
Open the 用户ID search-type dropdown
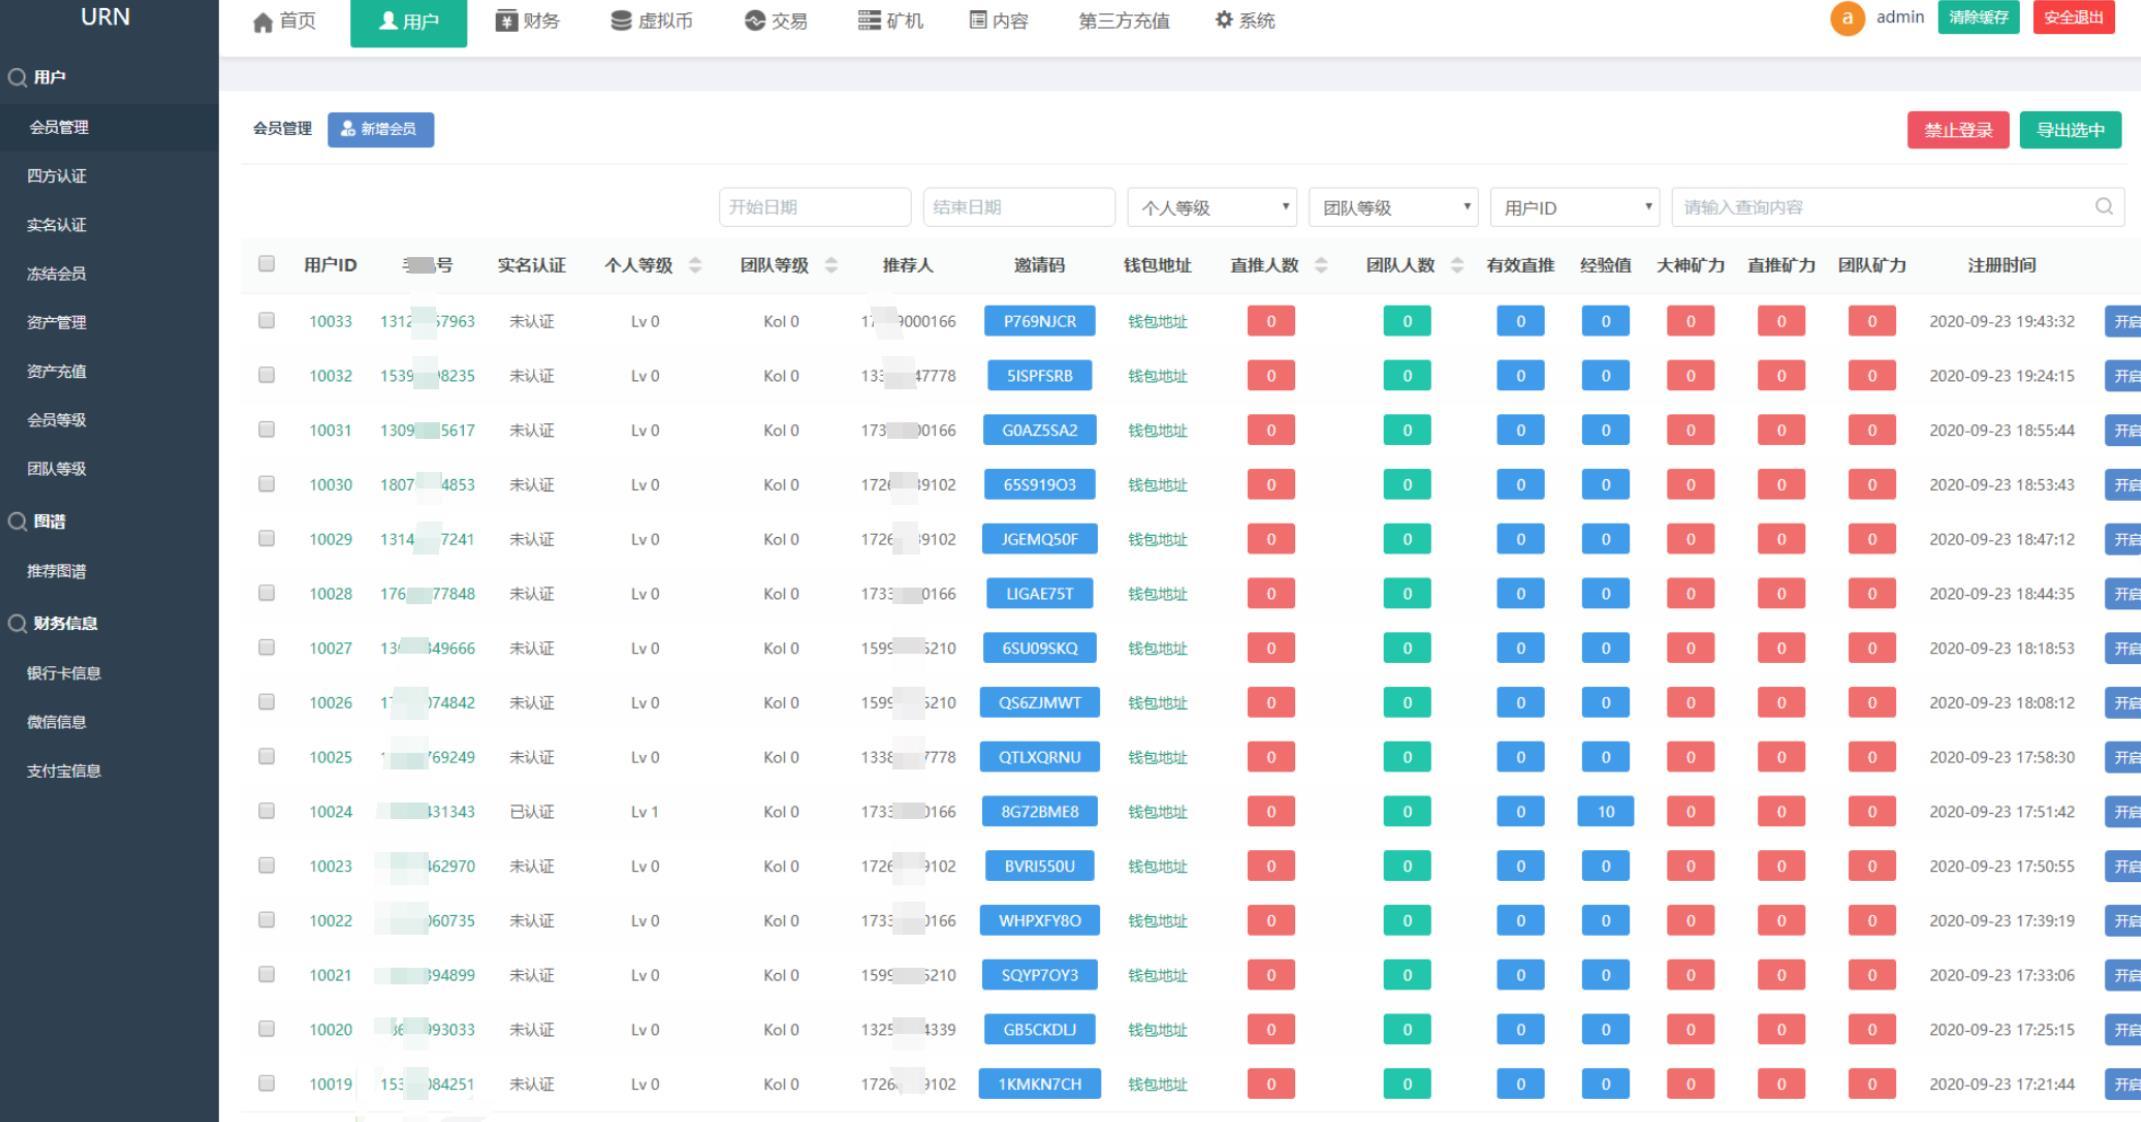click(x=1575, y=207)
